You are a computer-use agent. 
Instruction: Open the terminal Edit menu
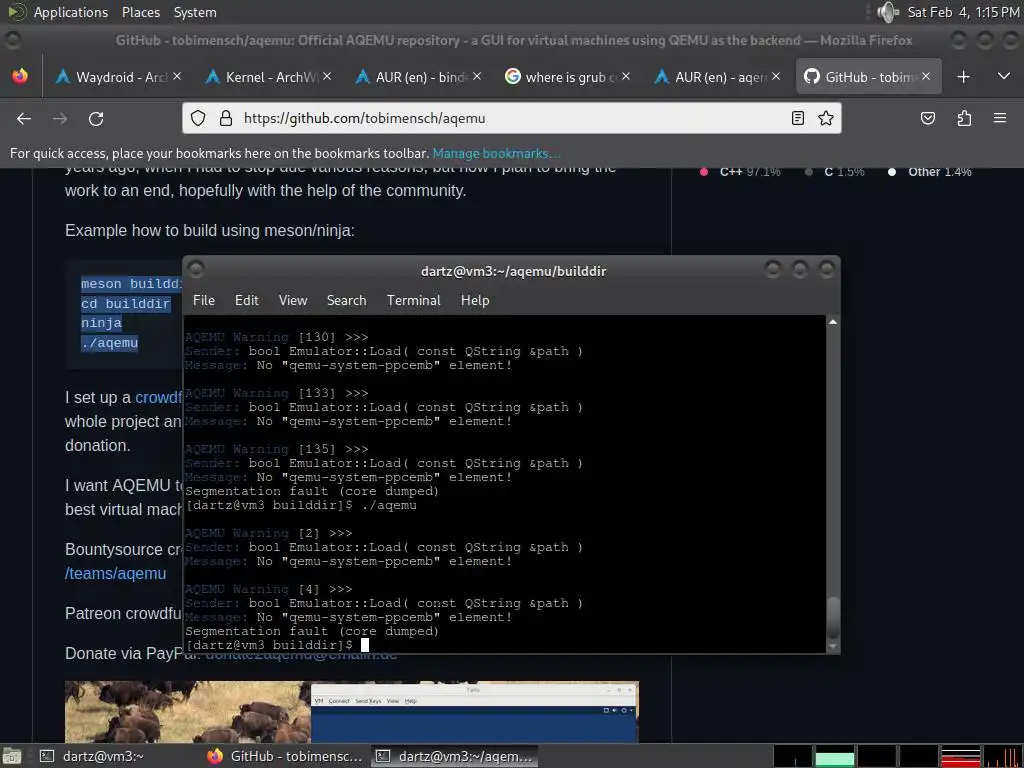(x=247, y=300)
